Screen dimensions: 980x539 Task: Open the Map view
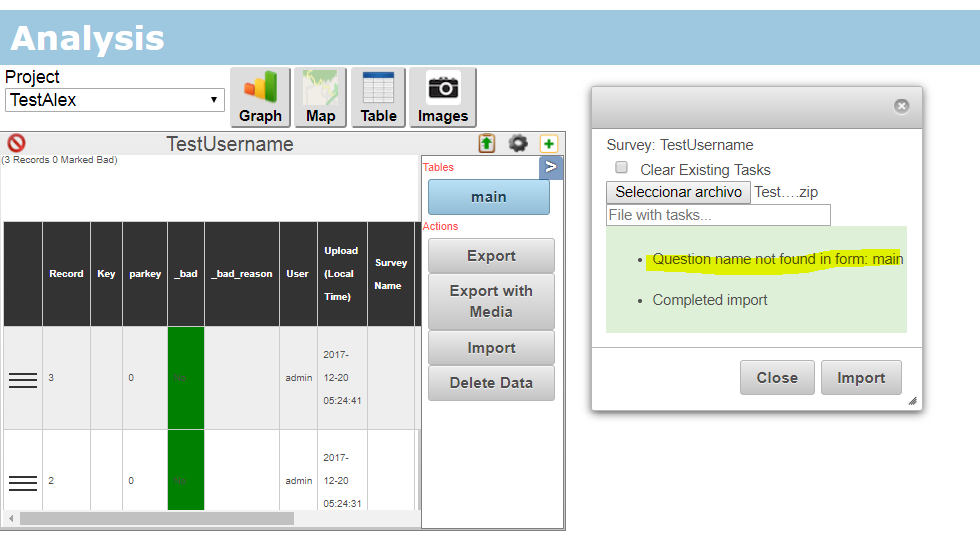tap(320, 98)
